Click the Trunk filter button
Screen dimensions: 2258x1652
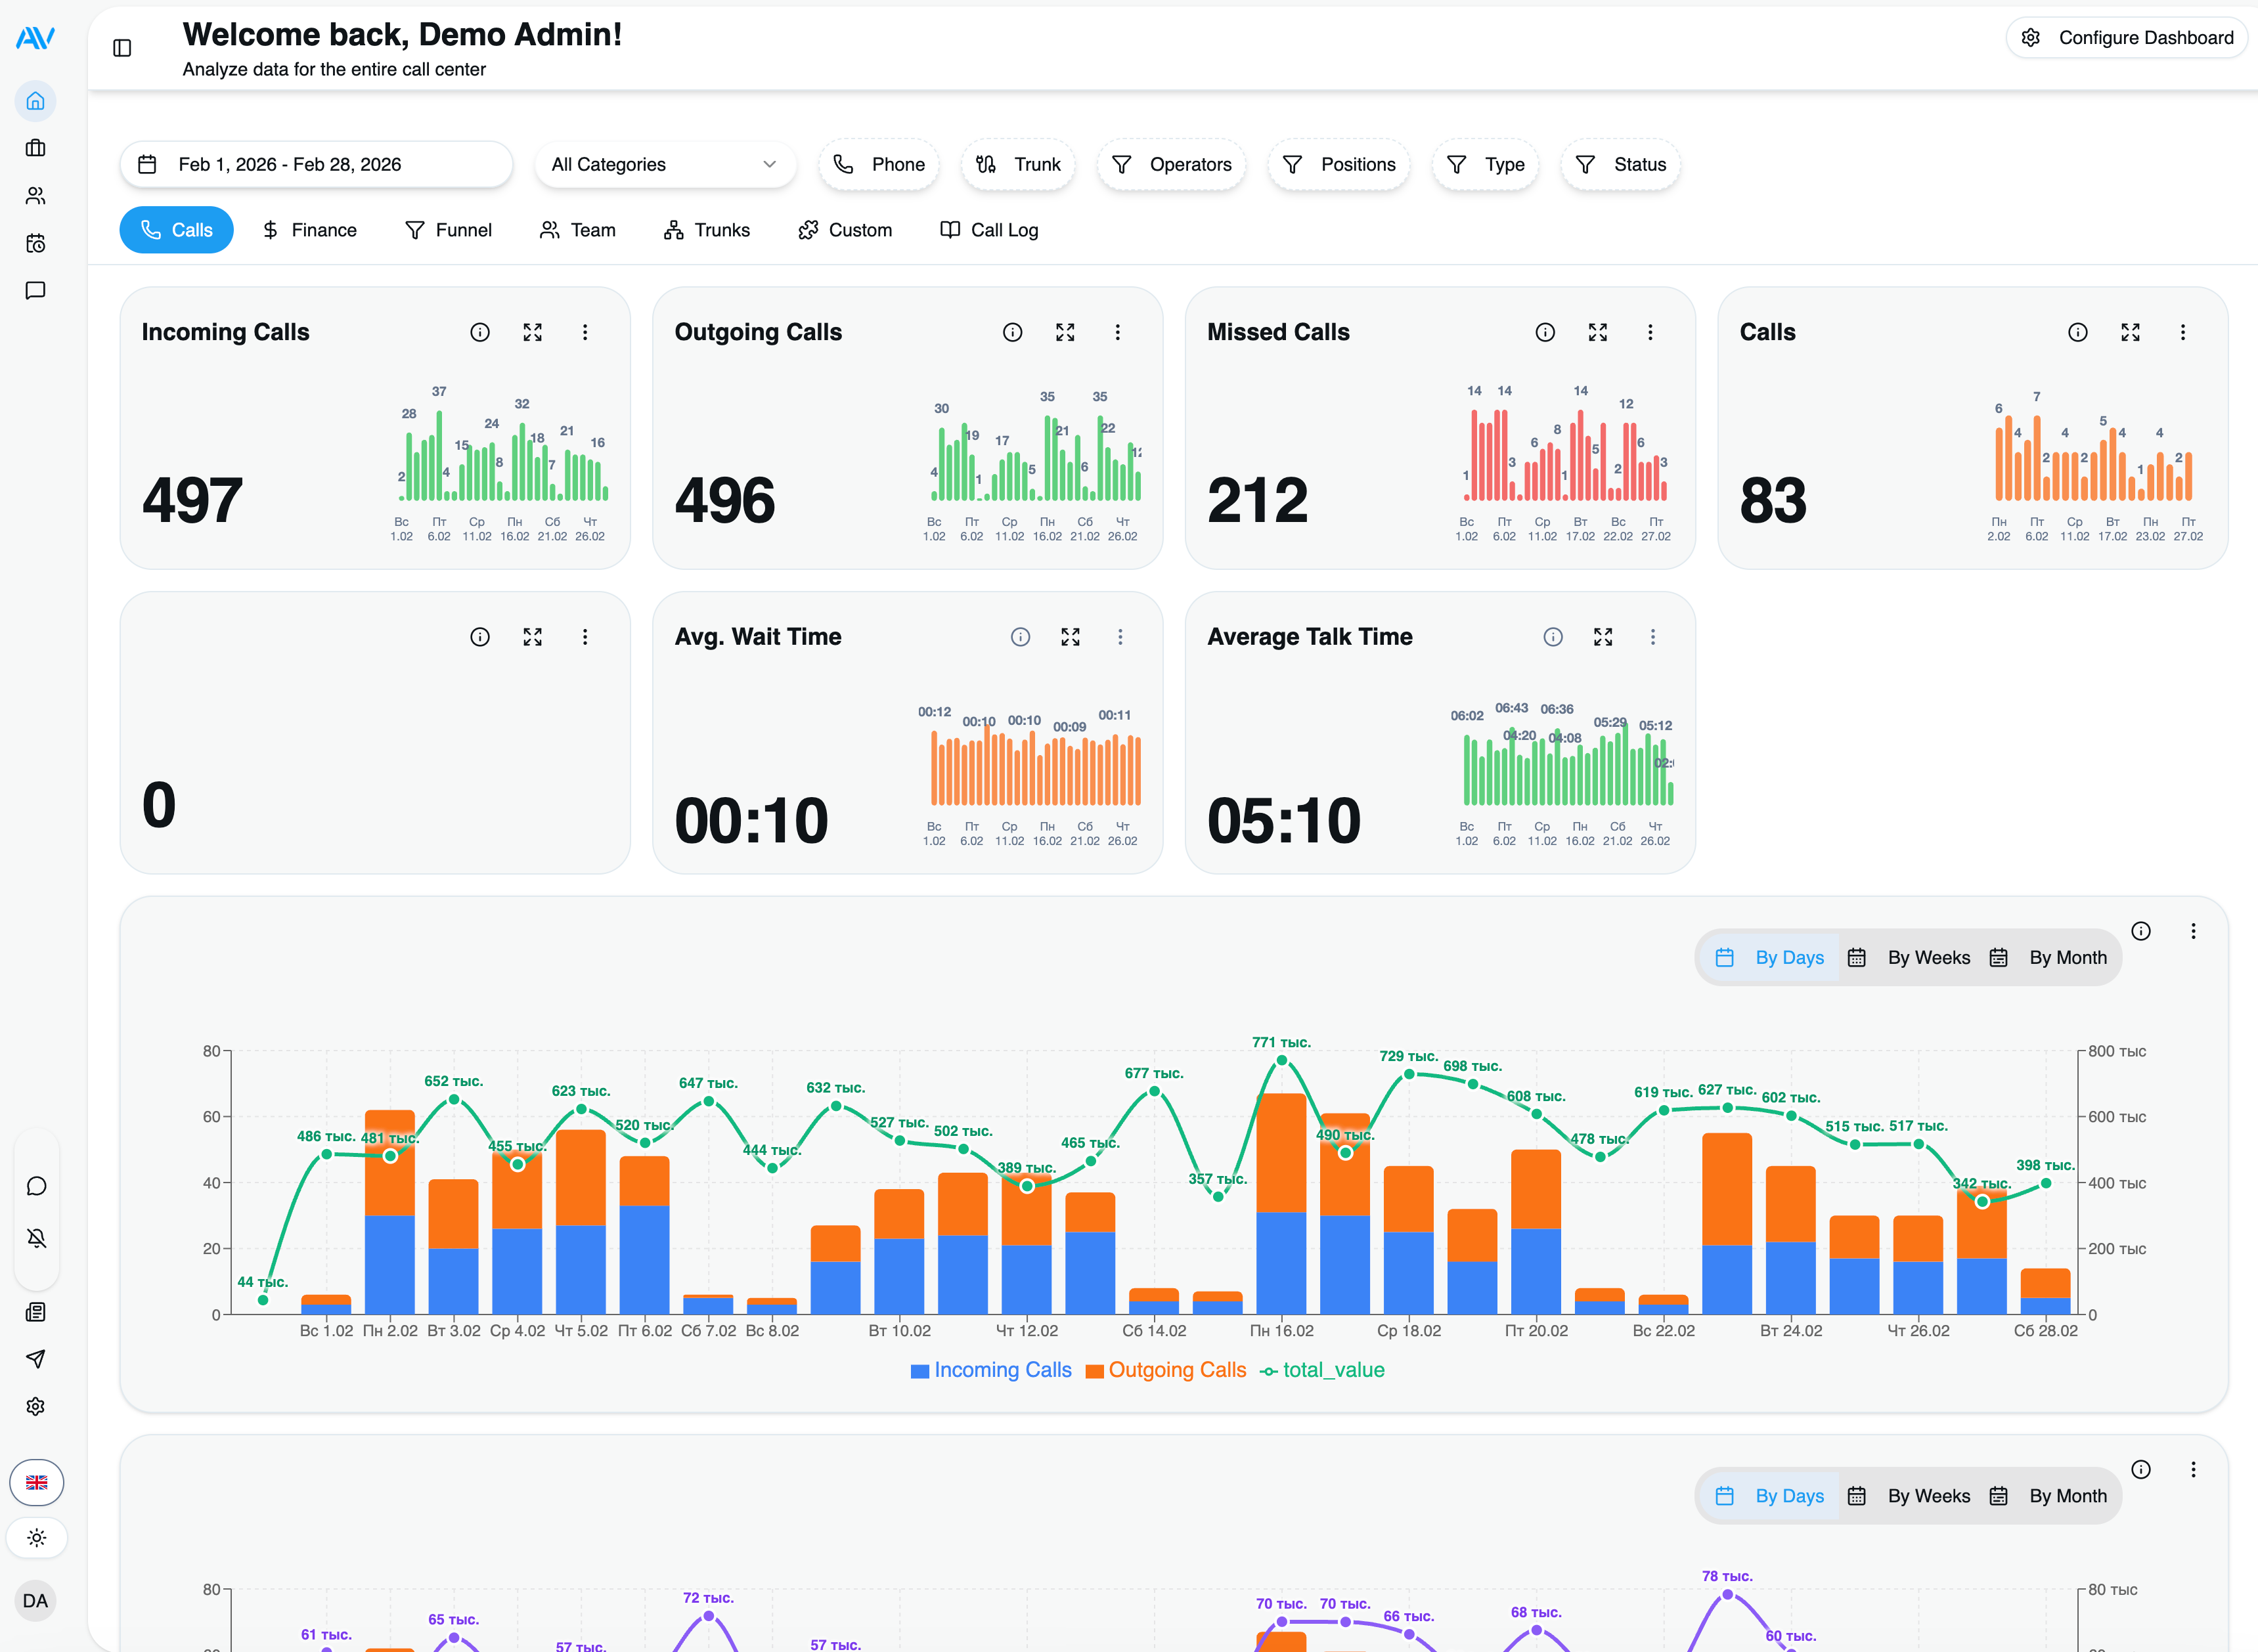(x=1018, y=165)
